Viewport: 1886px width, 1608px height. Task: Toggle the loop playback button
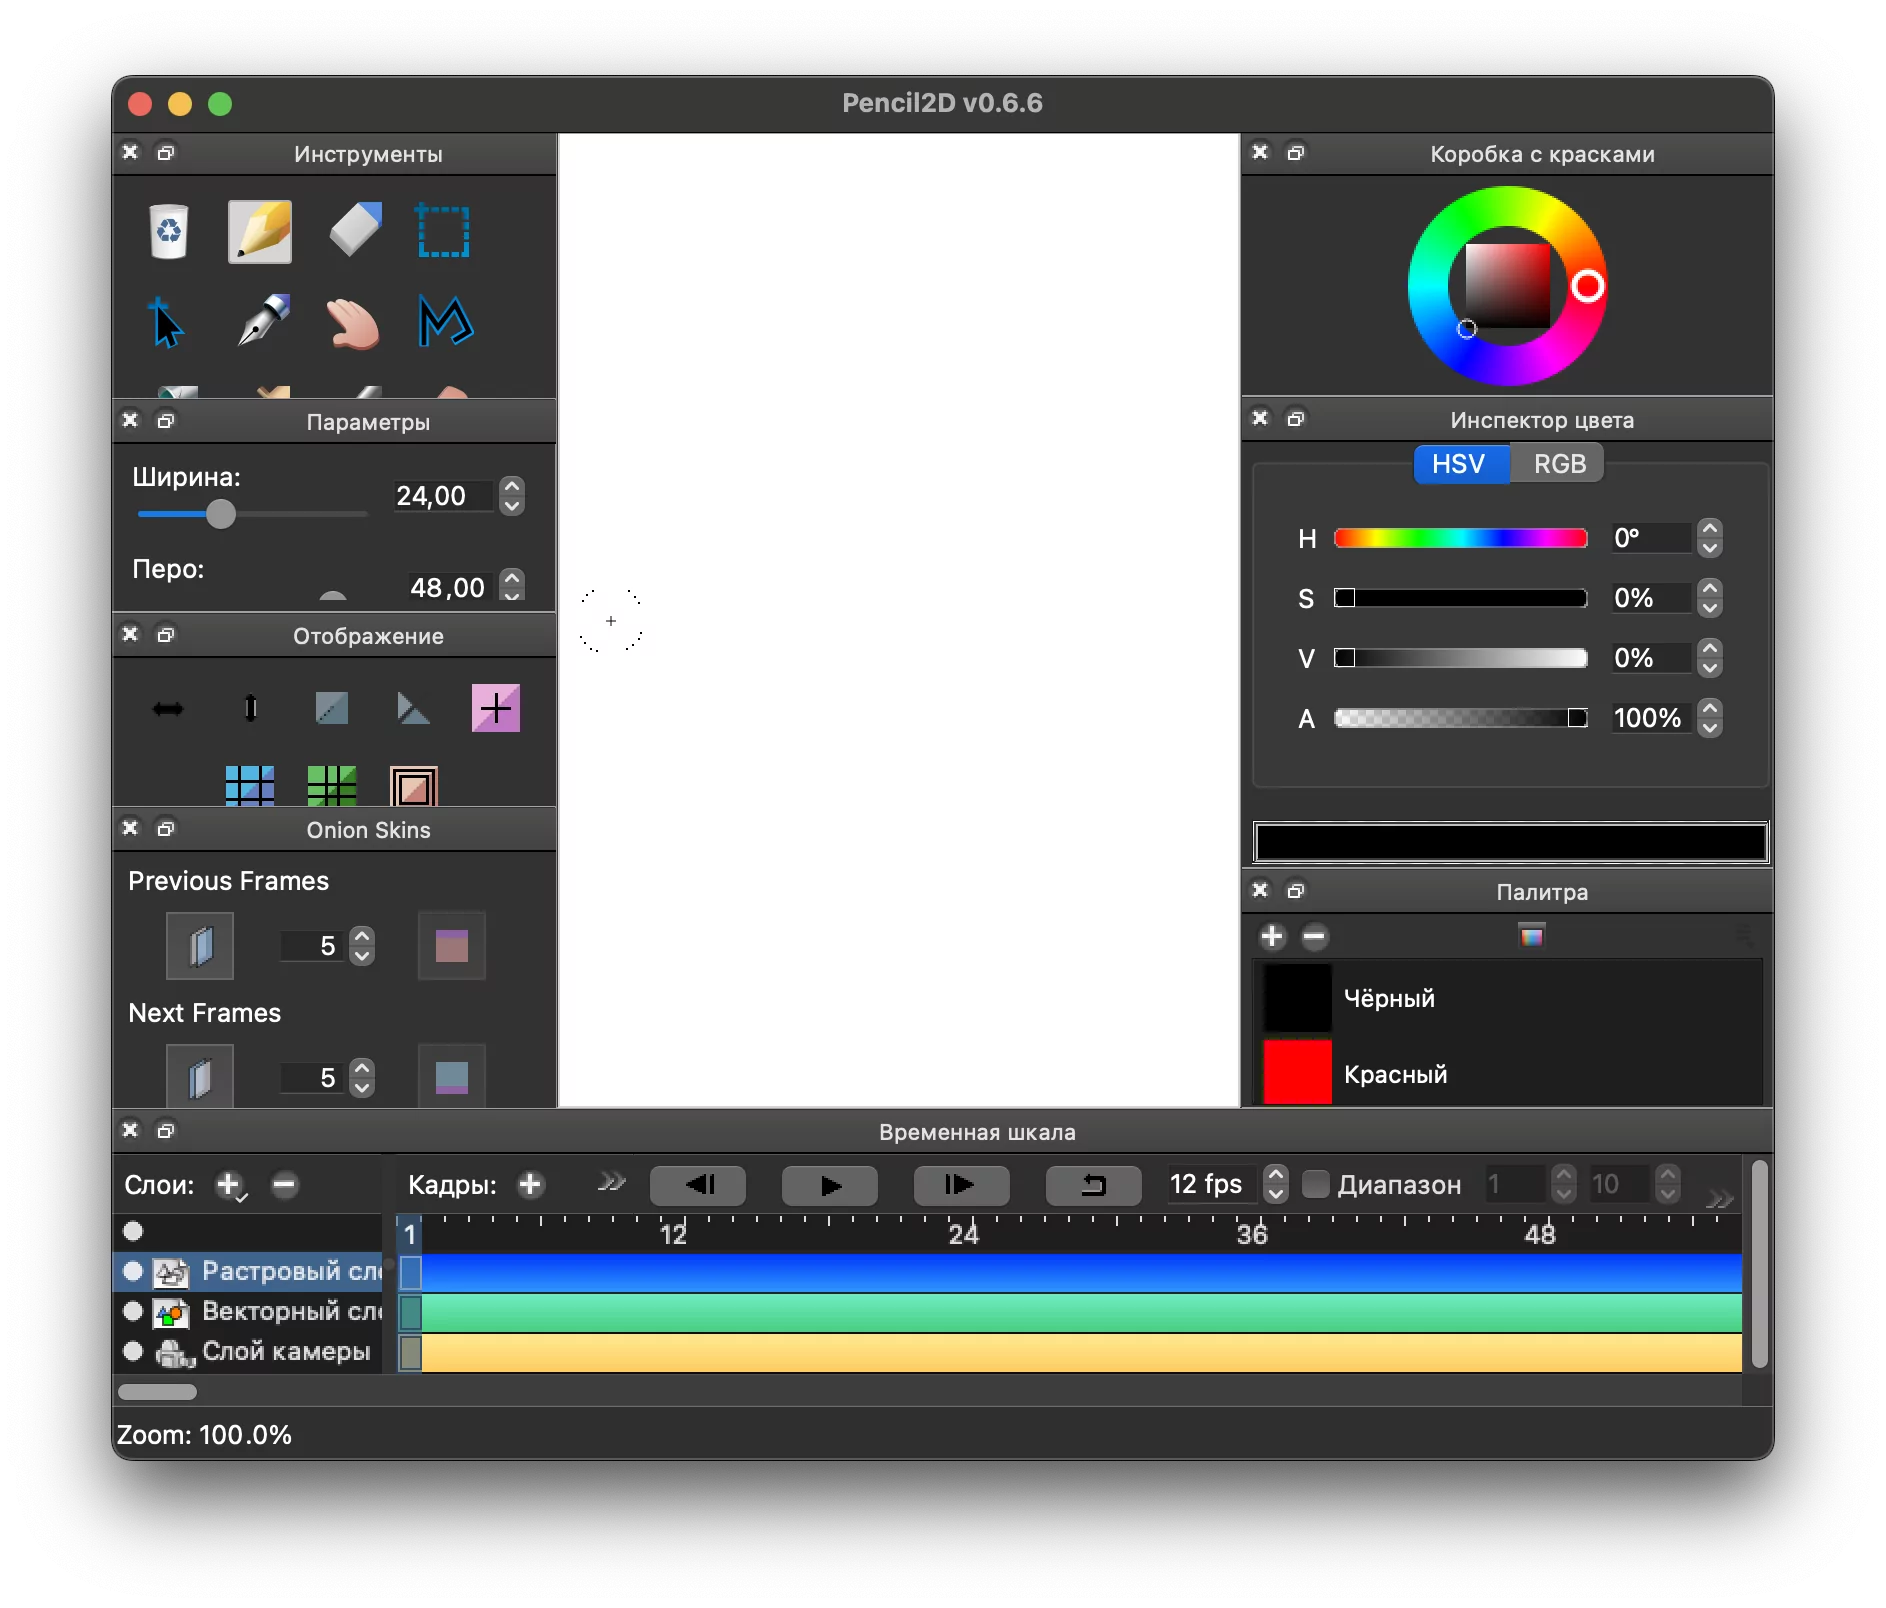[1093, 1186]
